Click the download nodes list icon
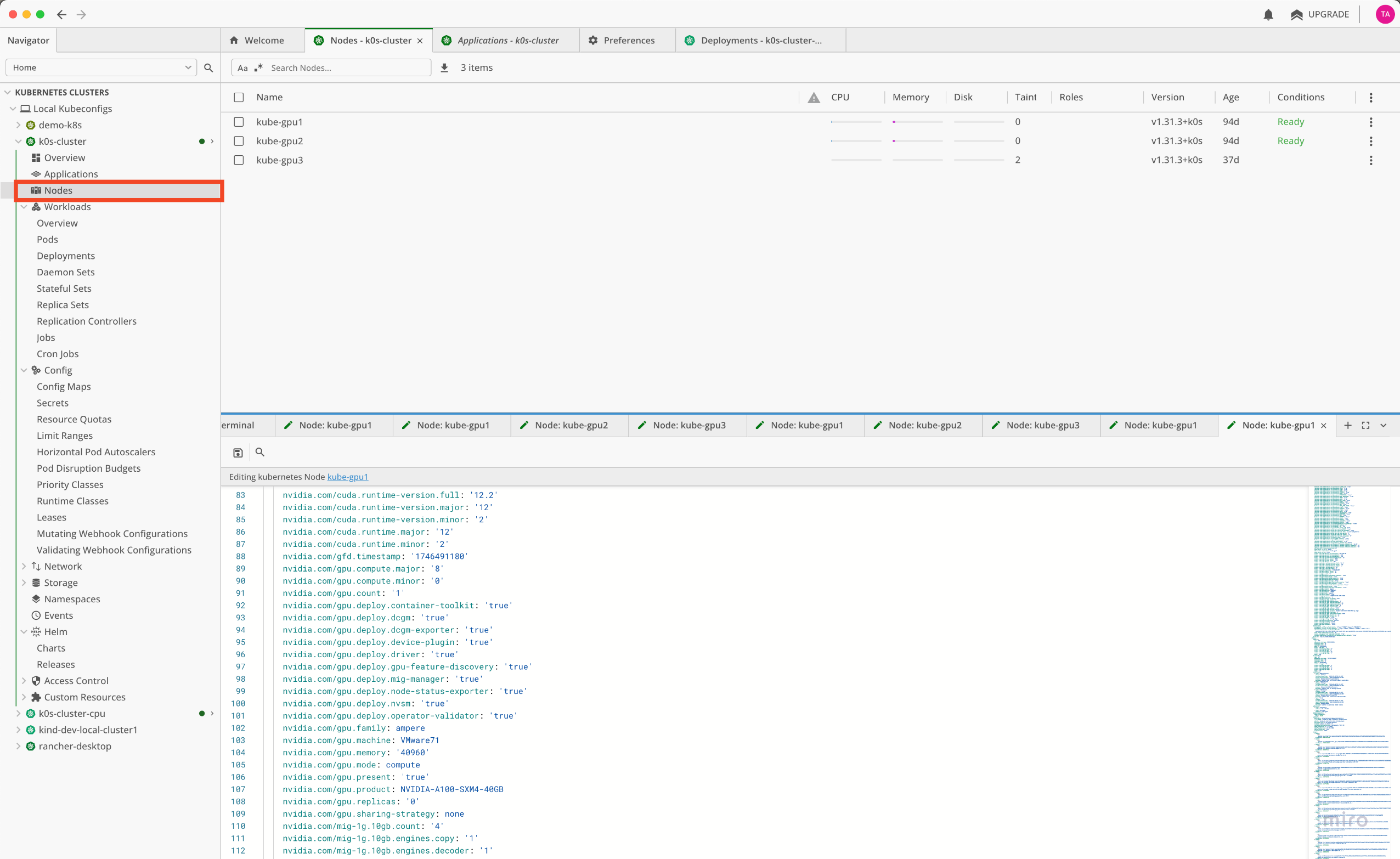This screenshot has width=1400, height=859. 444,68
